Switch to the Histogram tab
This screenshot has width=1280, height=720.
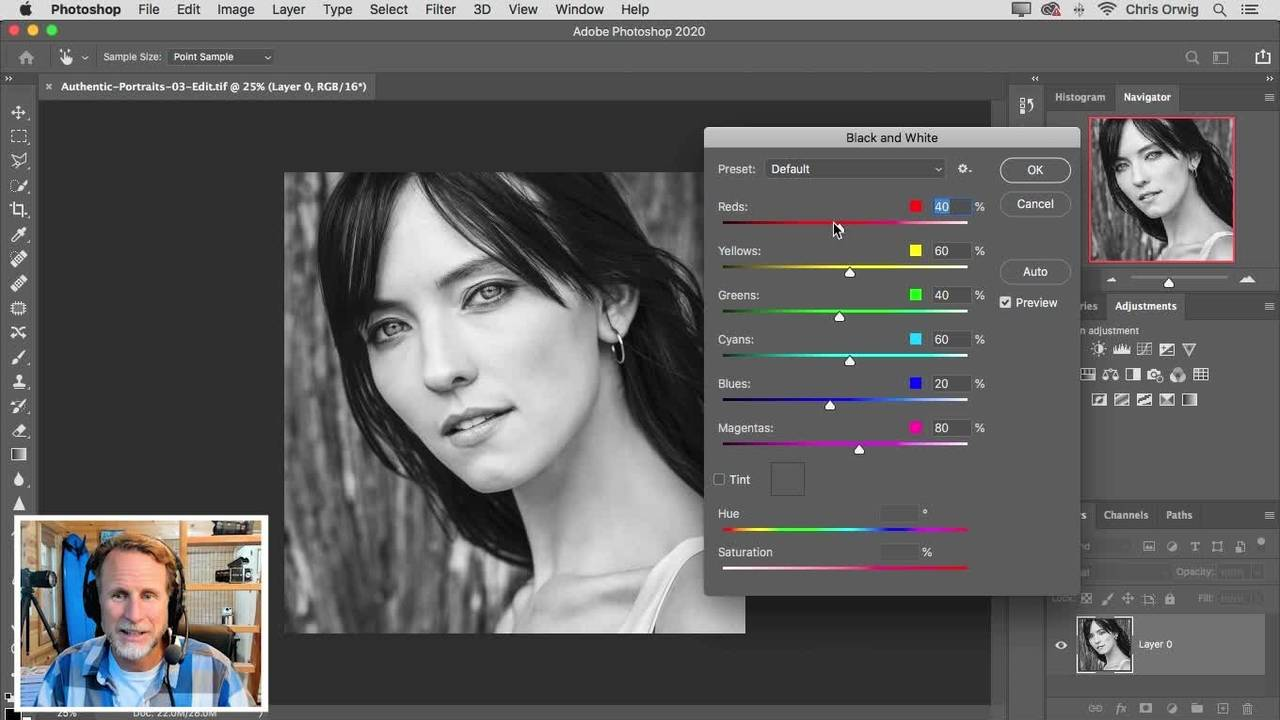[x=1080, y=97]
